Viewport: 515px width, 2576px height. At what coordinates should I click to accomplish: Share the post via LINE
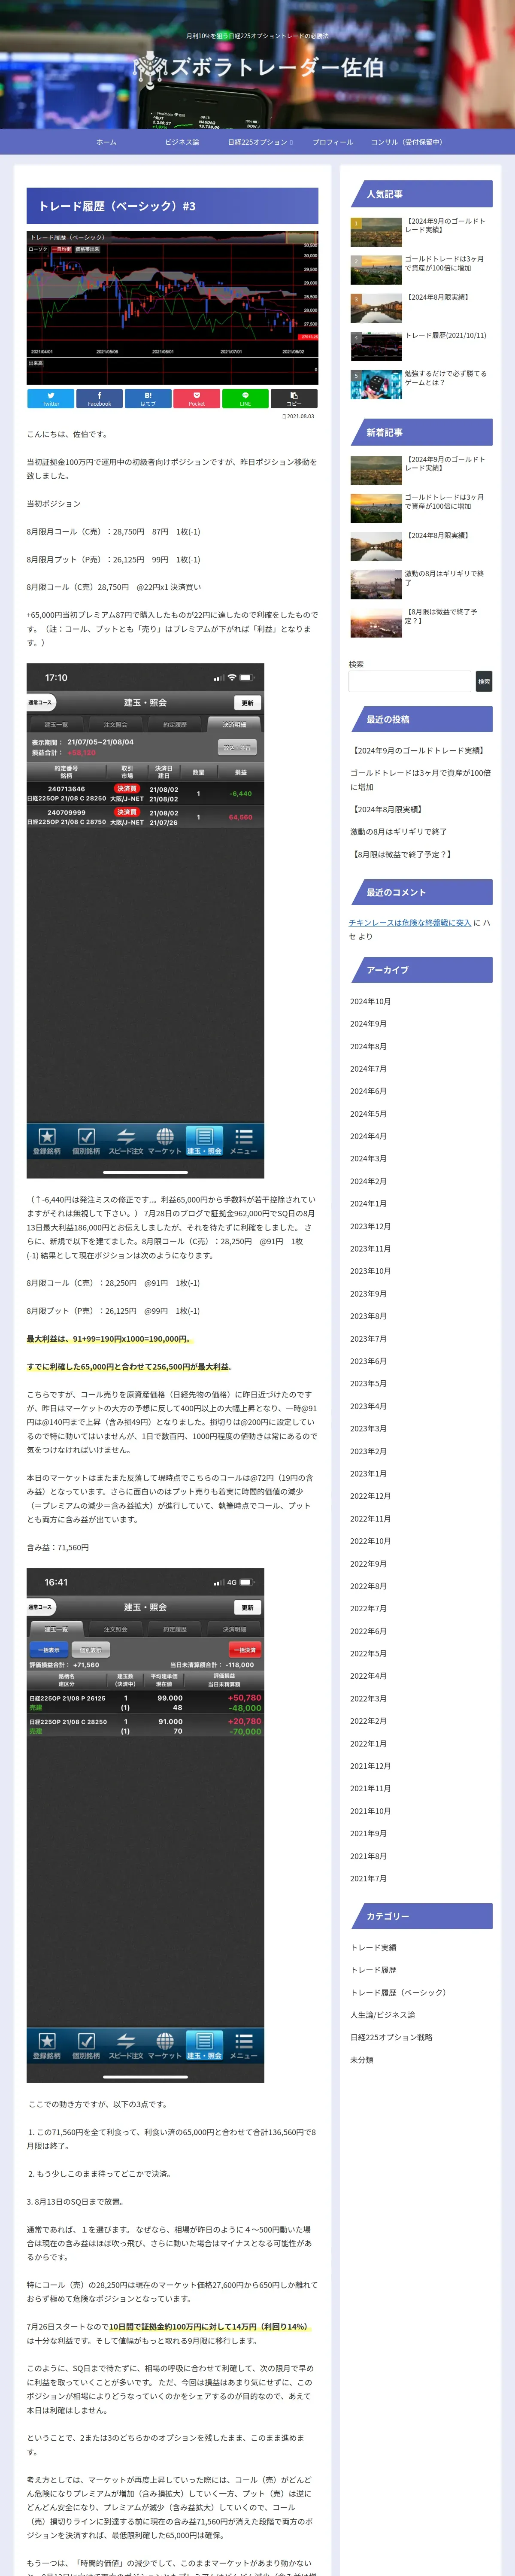click(x=245, y=398)
